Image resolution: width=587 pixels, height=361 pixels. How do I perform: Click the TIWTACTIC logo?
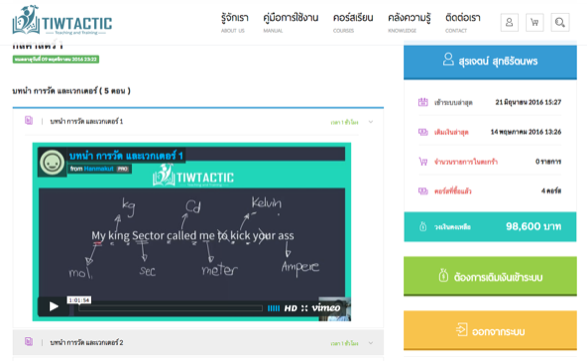(62, 21)
